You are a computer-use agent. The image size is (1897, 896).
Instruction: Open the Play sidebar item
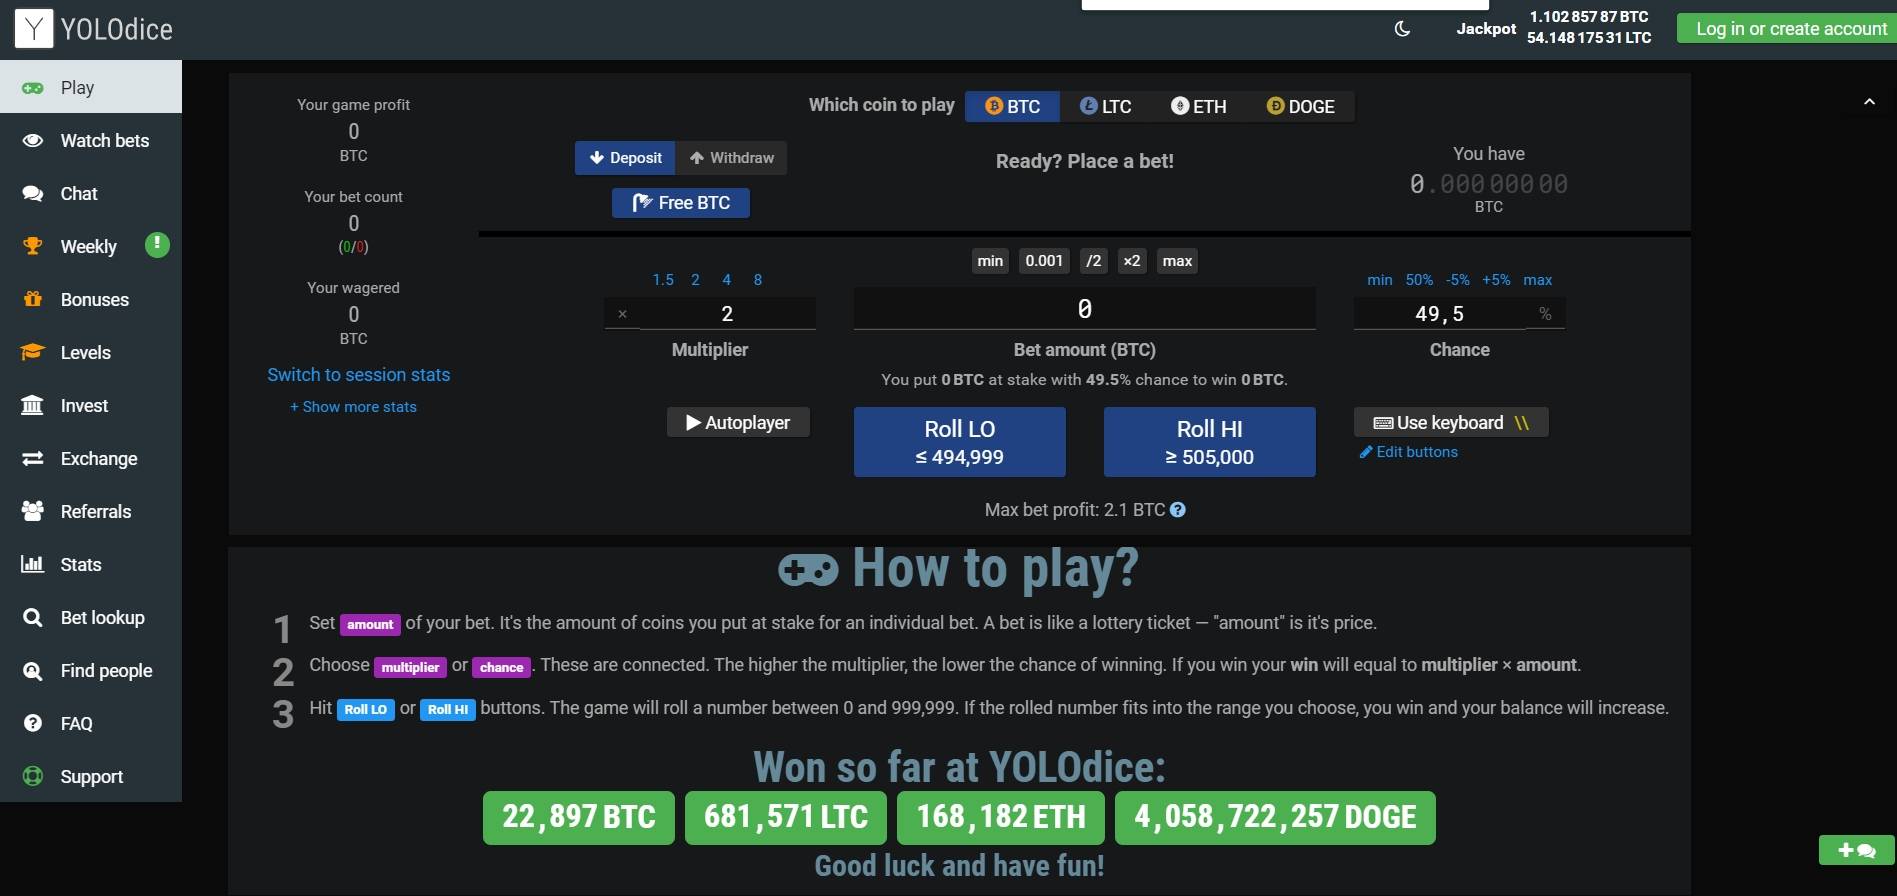(91, 87)
